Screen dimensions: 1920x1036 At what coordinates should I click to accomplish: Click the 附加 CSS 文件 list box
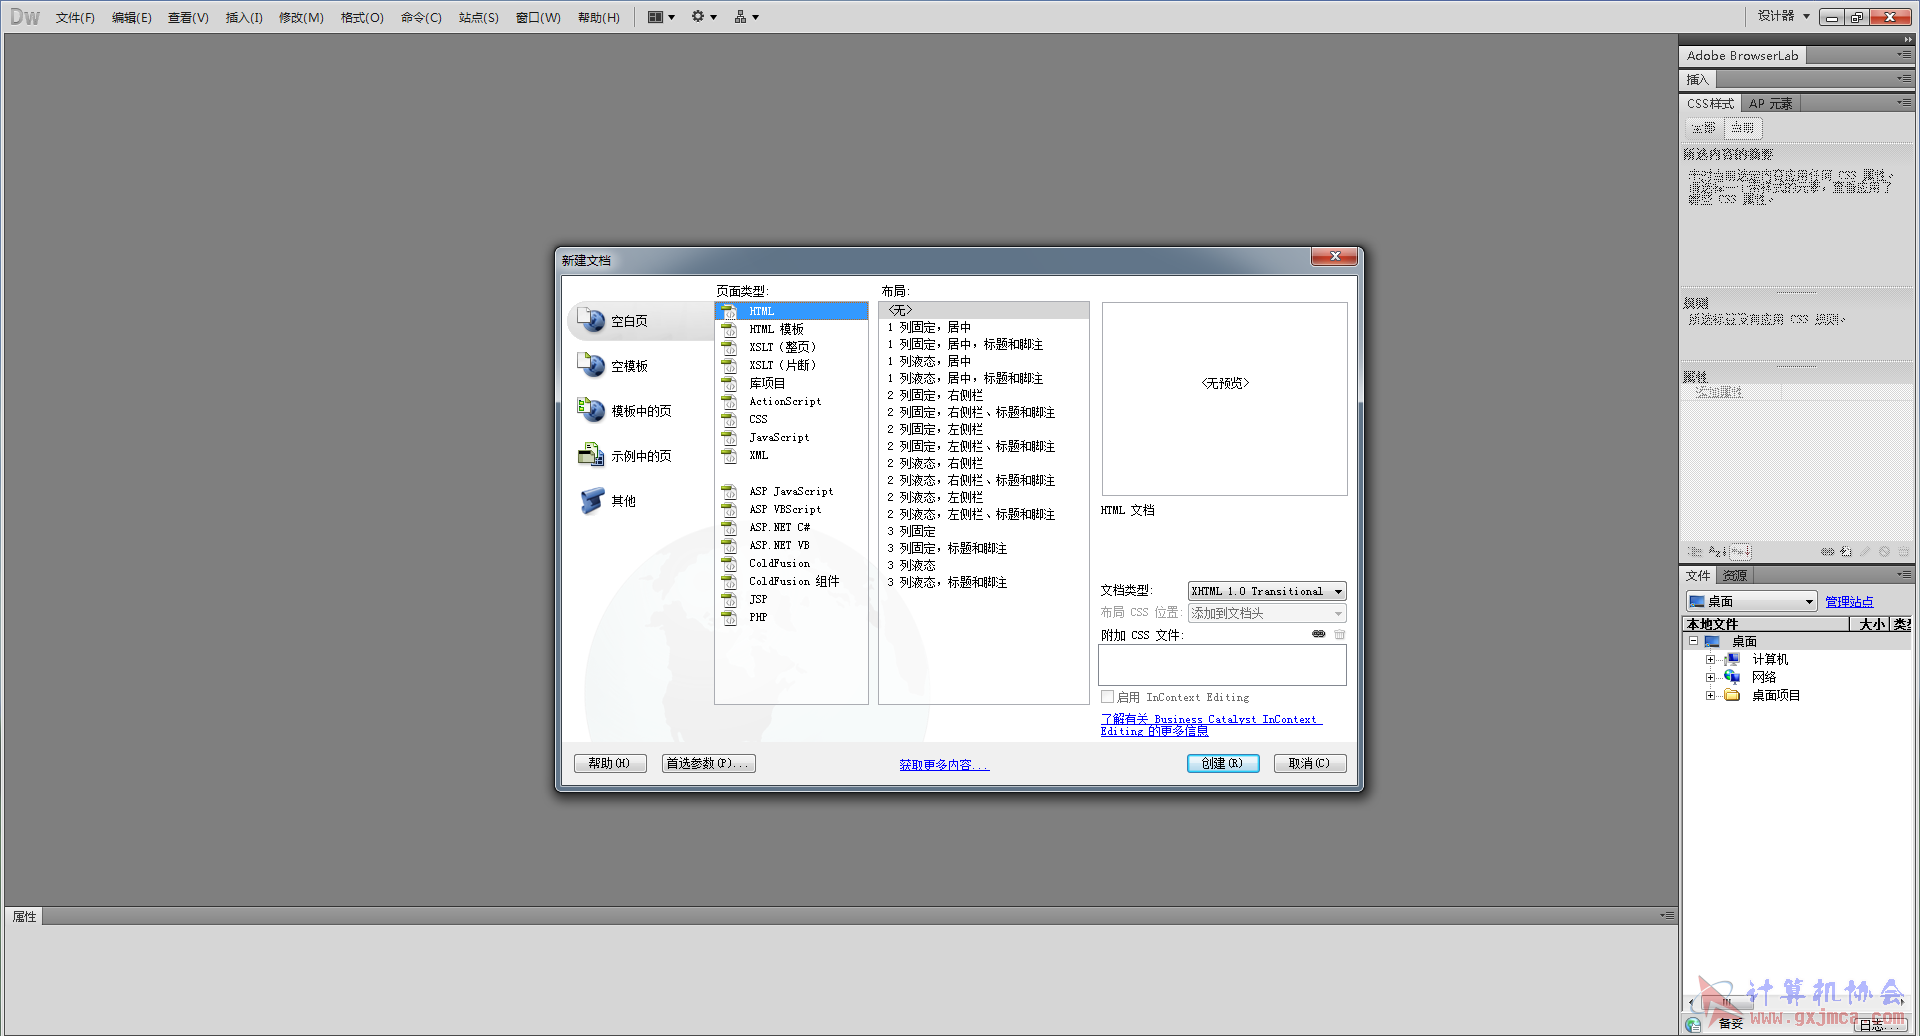click(1222, 665)
